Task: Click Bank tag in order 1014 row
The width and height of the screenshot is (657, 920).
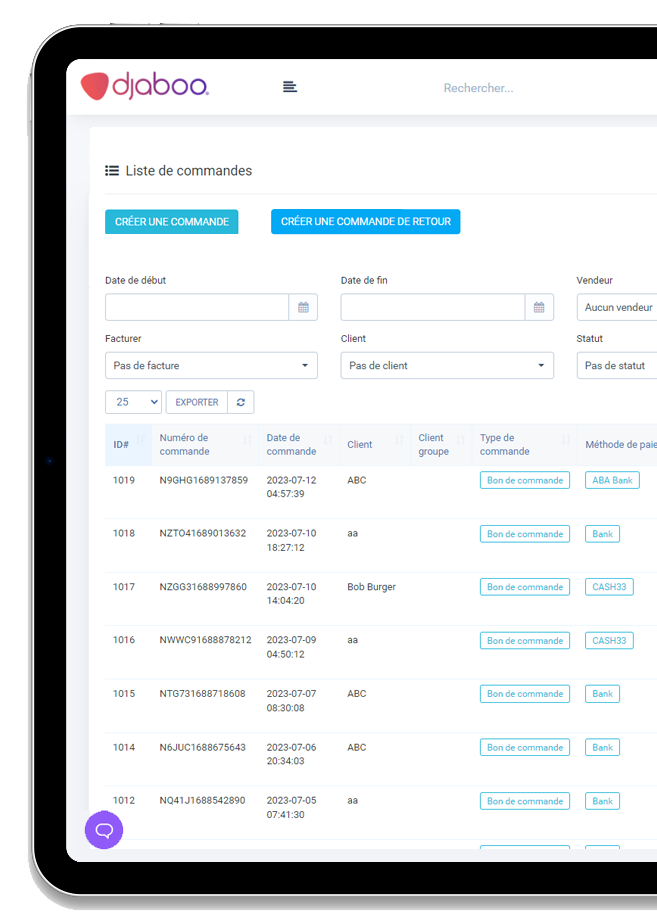Action: tap(602, 748)
